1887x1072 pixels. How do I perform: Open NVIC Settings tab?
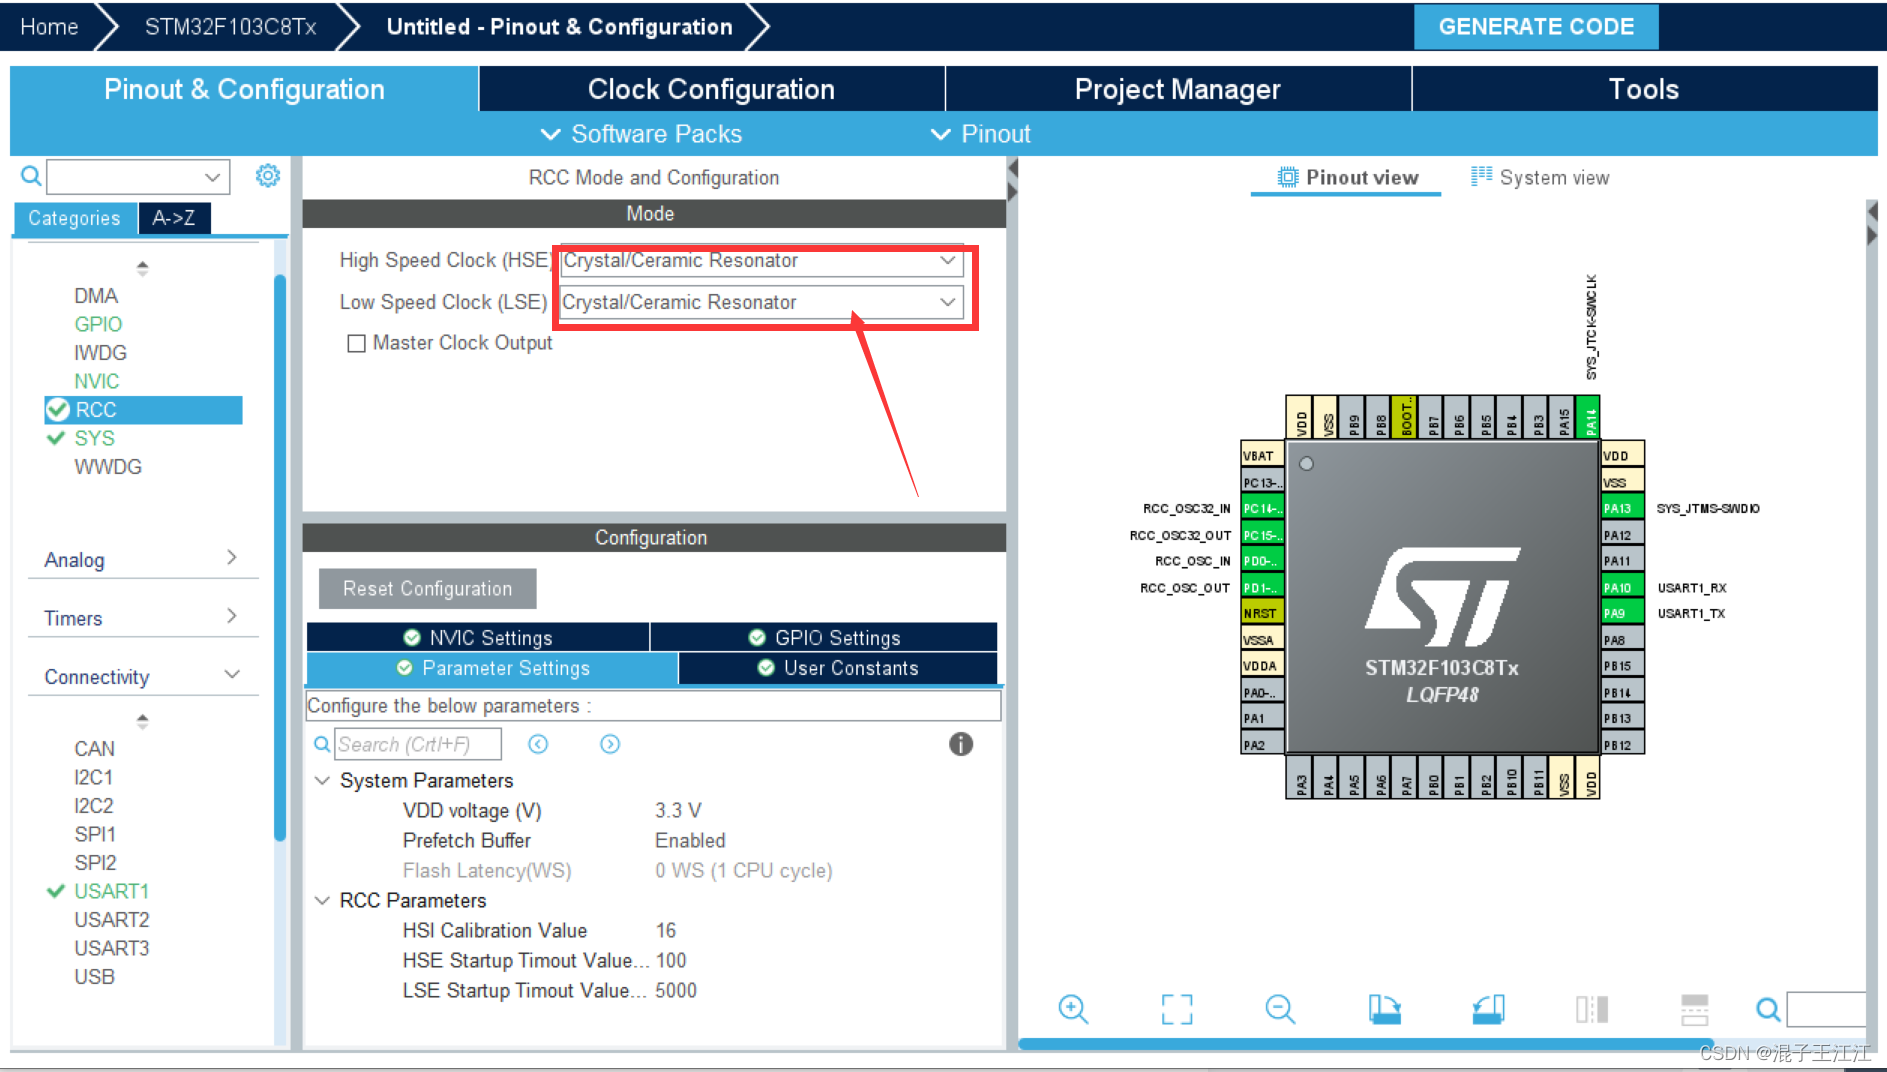click(x=478, y=637)
